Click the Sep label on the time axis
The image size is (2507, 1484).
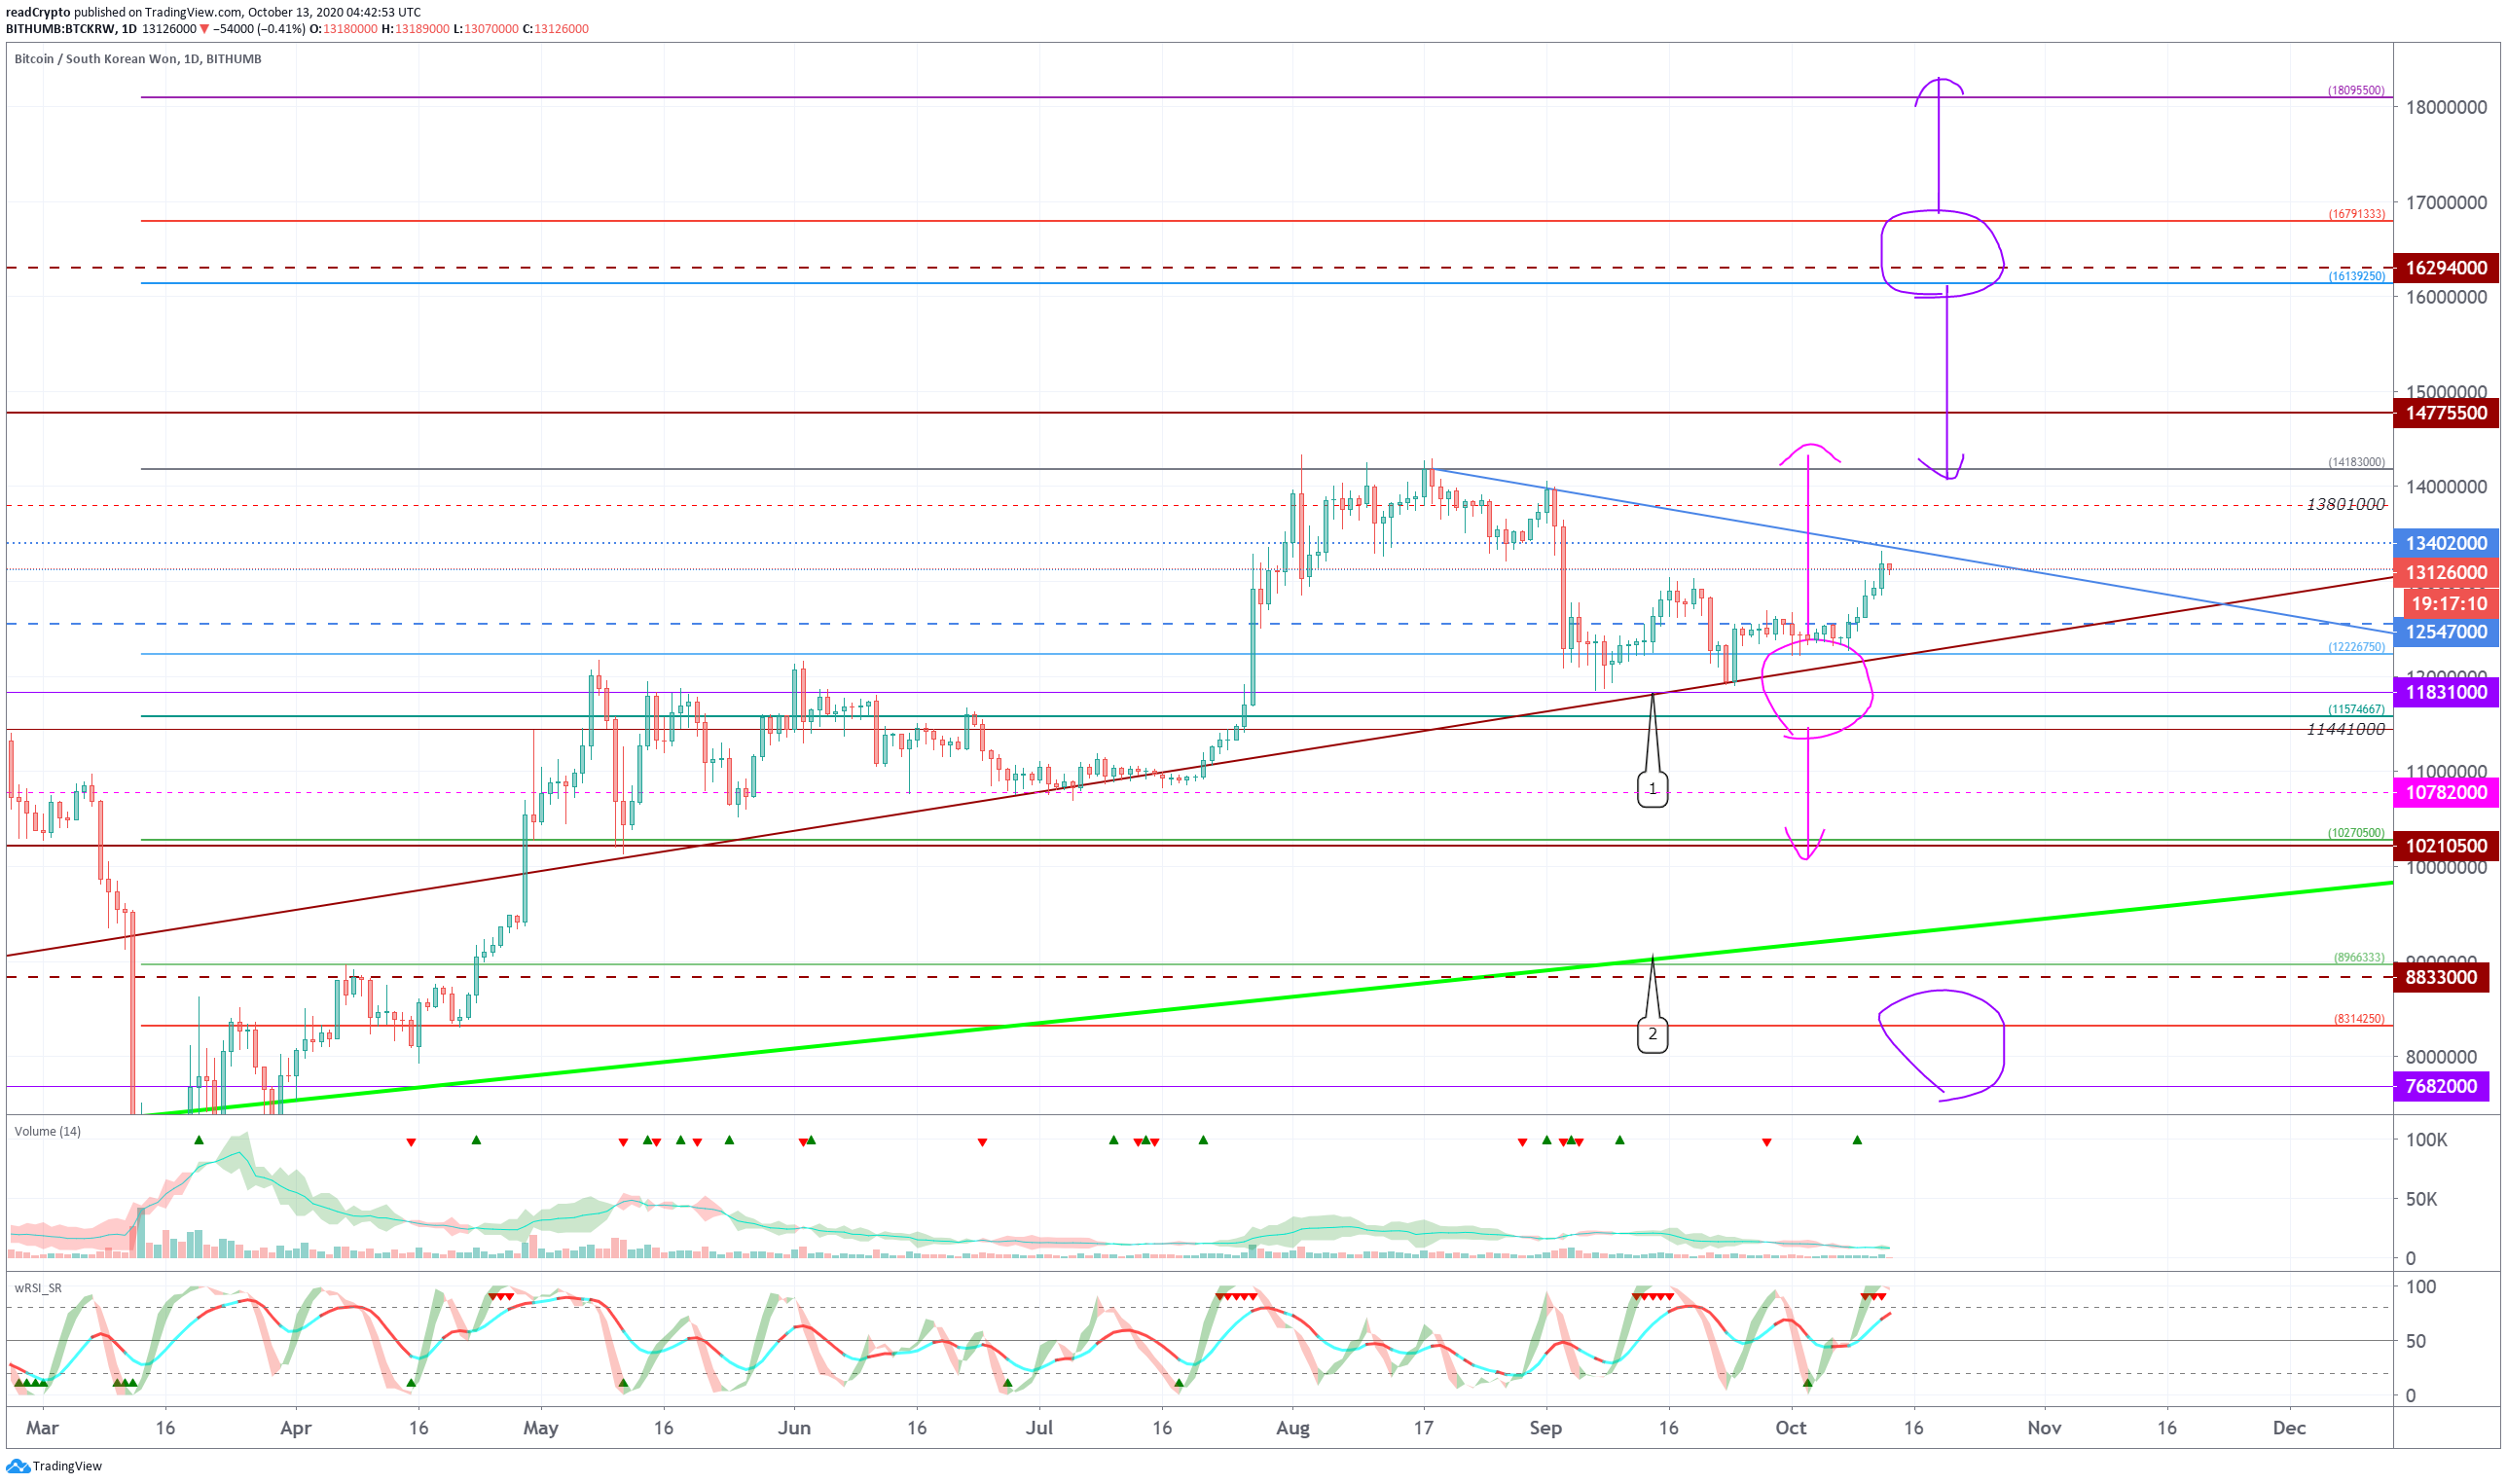click(x=1546, y=1427)
